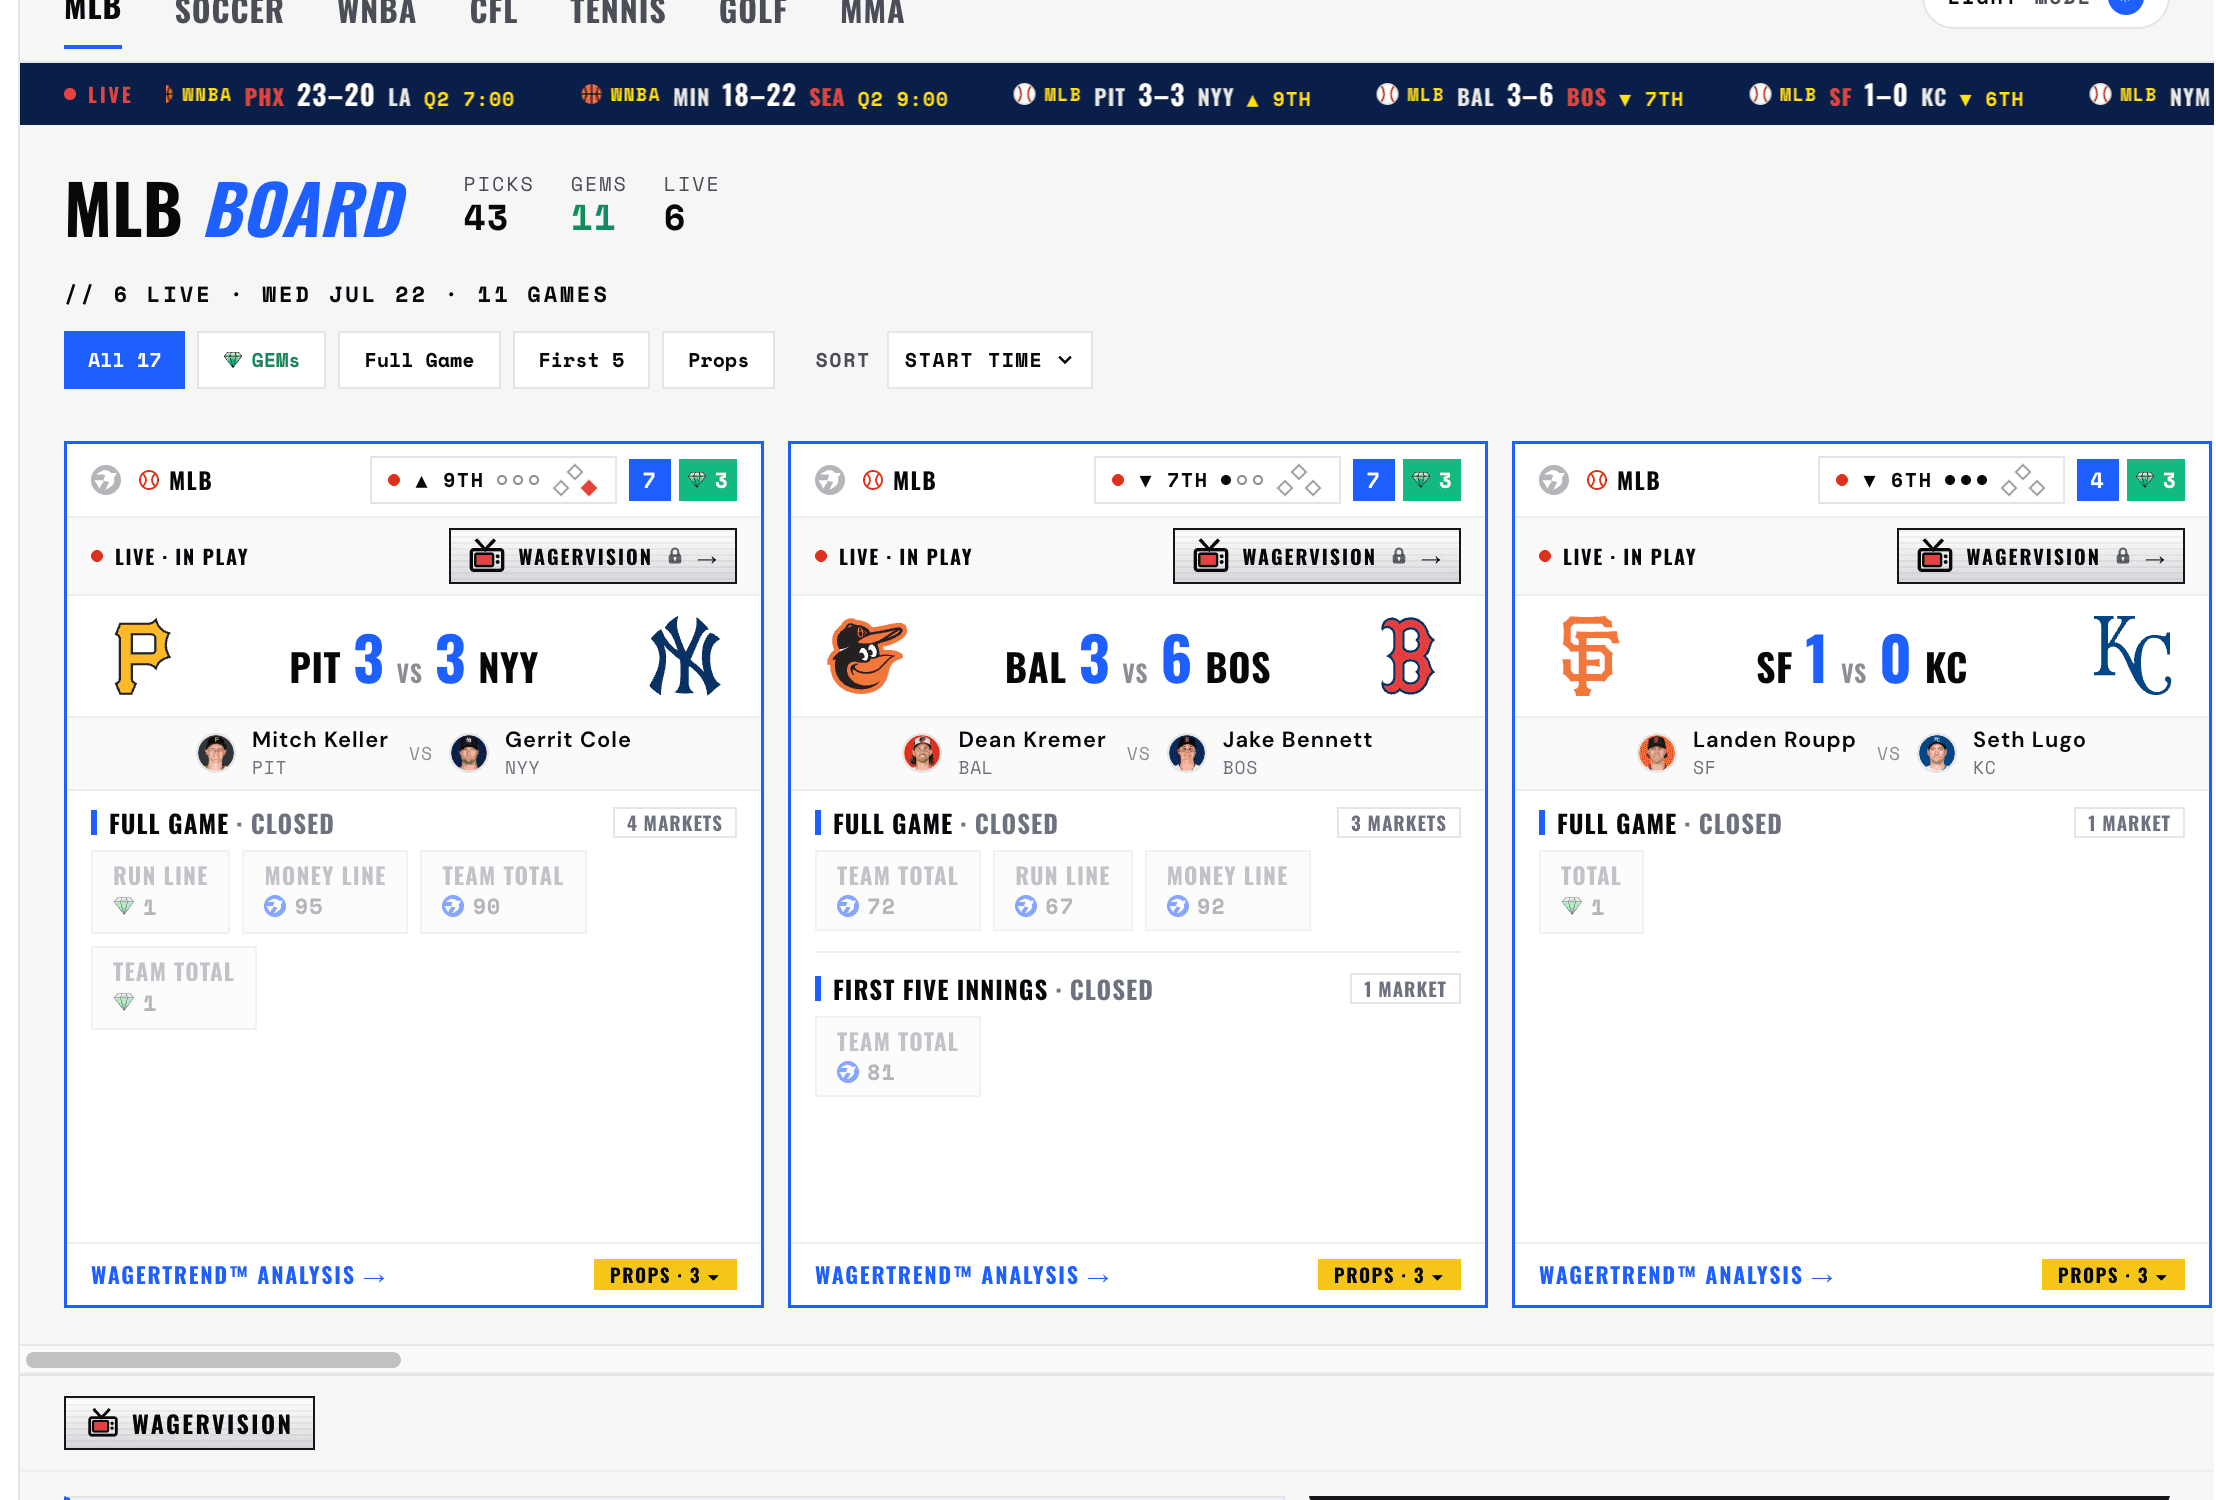Select the All 17 filter

[124, 360]
